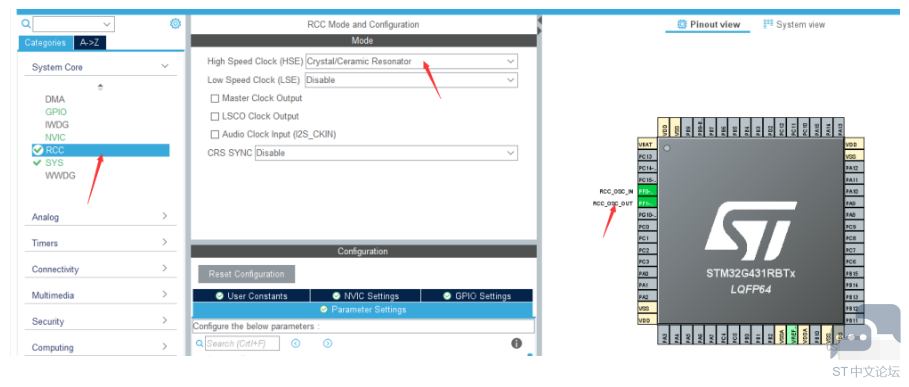Select the green PF0 pin on chip
The height and width of the screenshot is (387, 909).
click(x=648, y=191)
